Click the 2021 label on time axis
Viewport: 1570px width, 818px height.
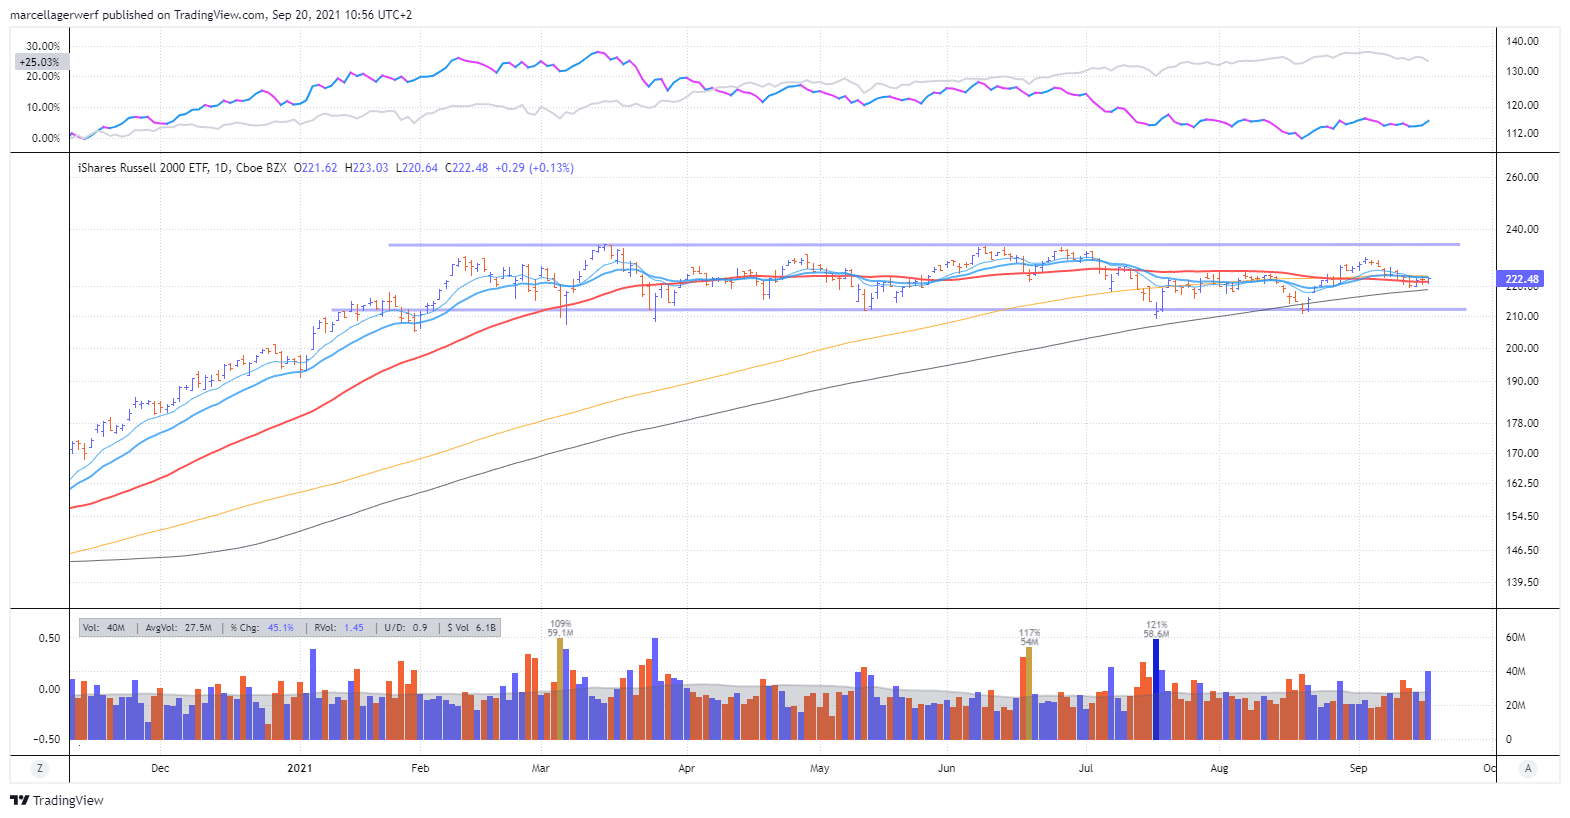click(299, 768)
